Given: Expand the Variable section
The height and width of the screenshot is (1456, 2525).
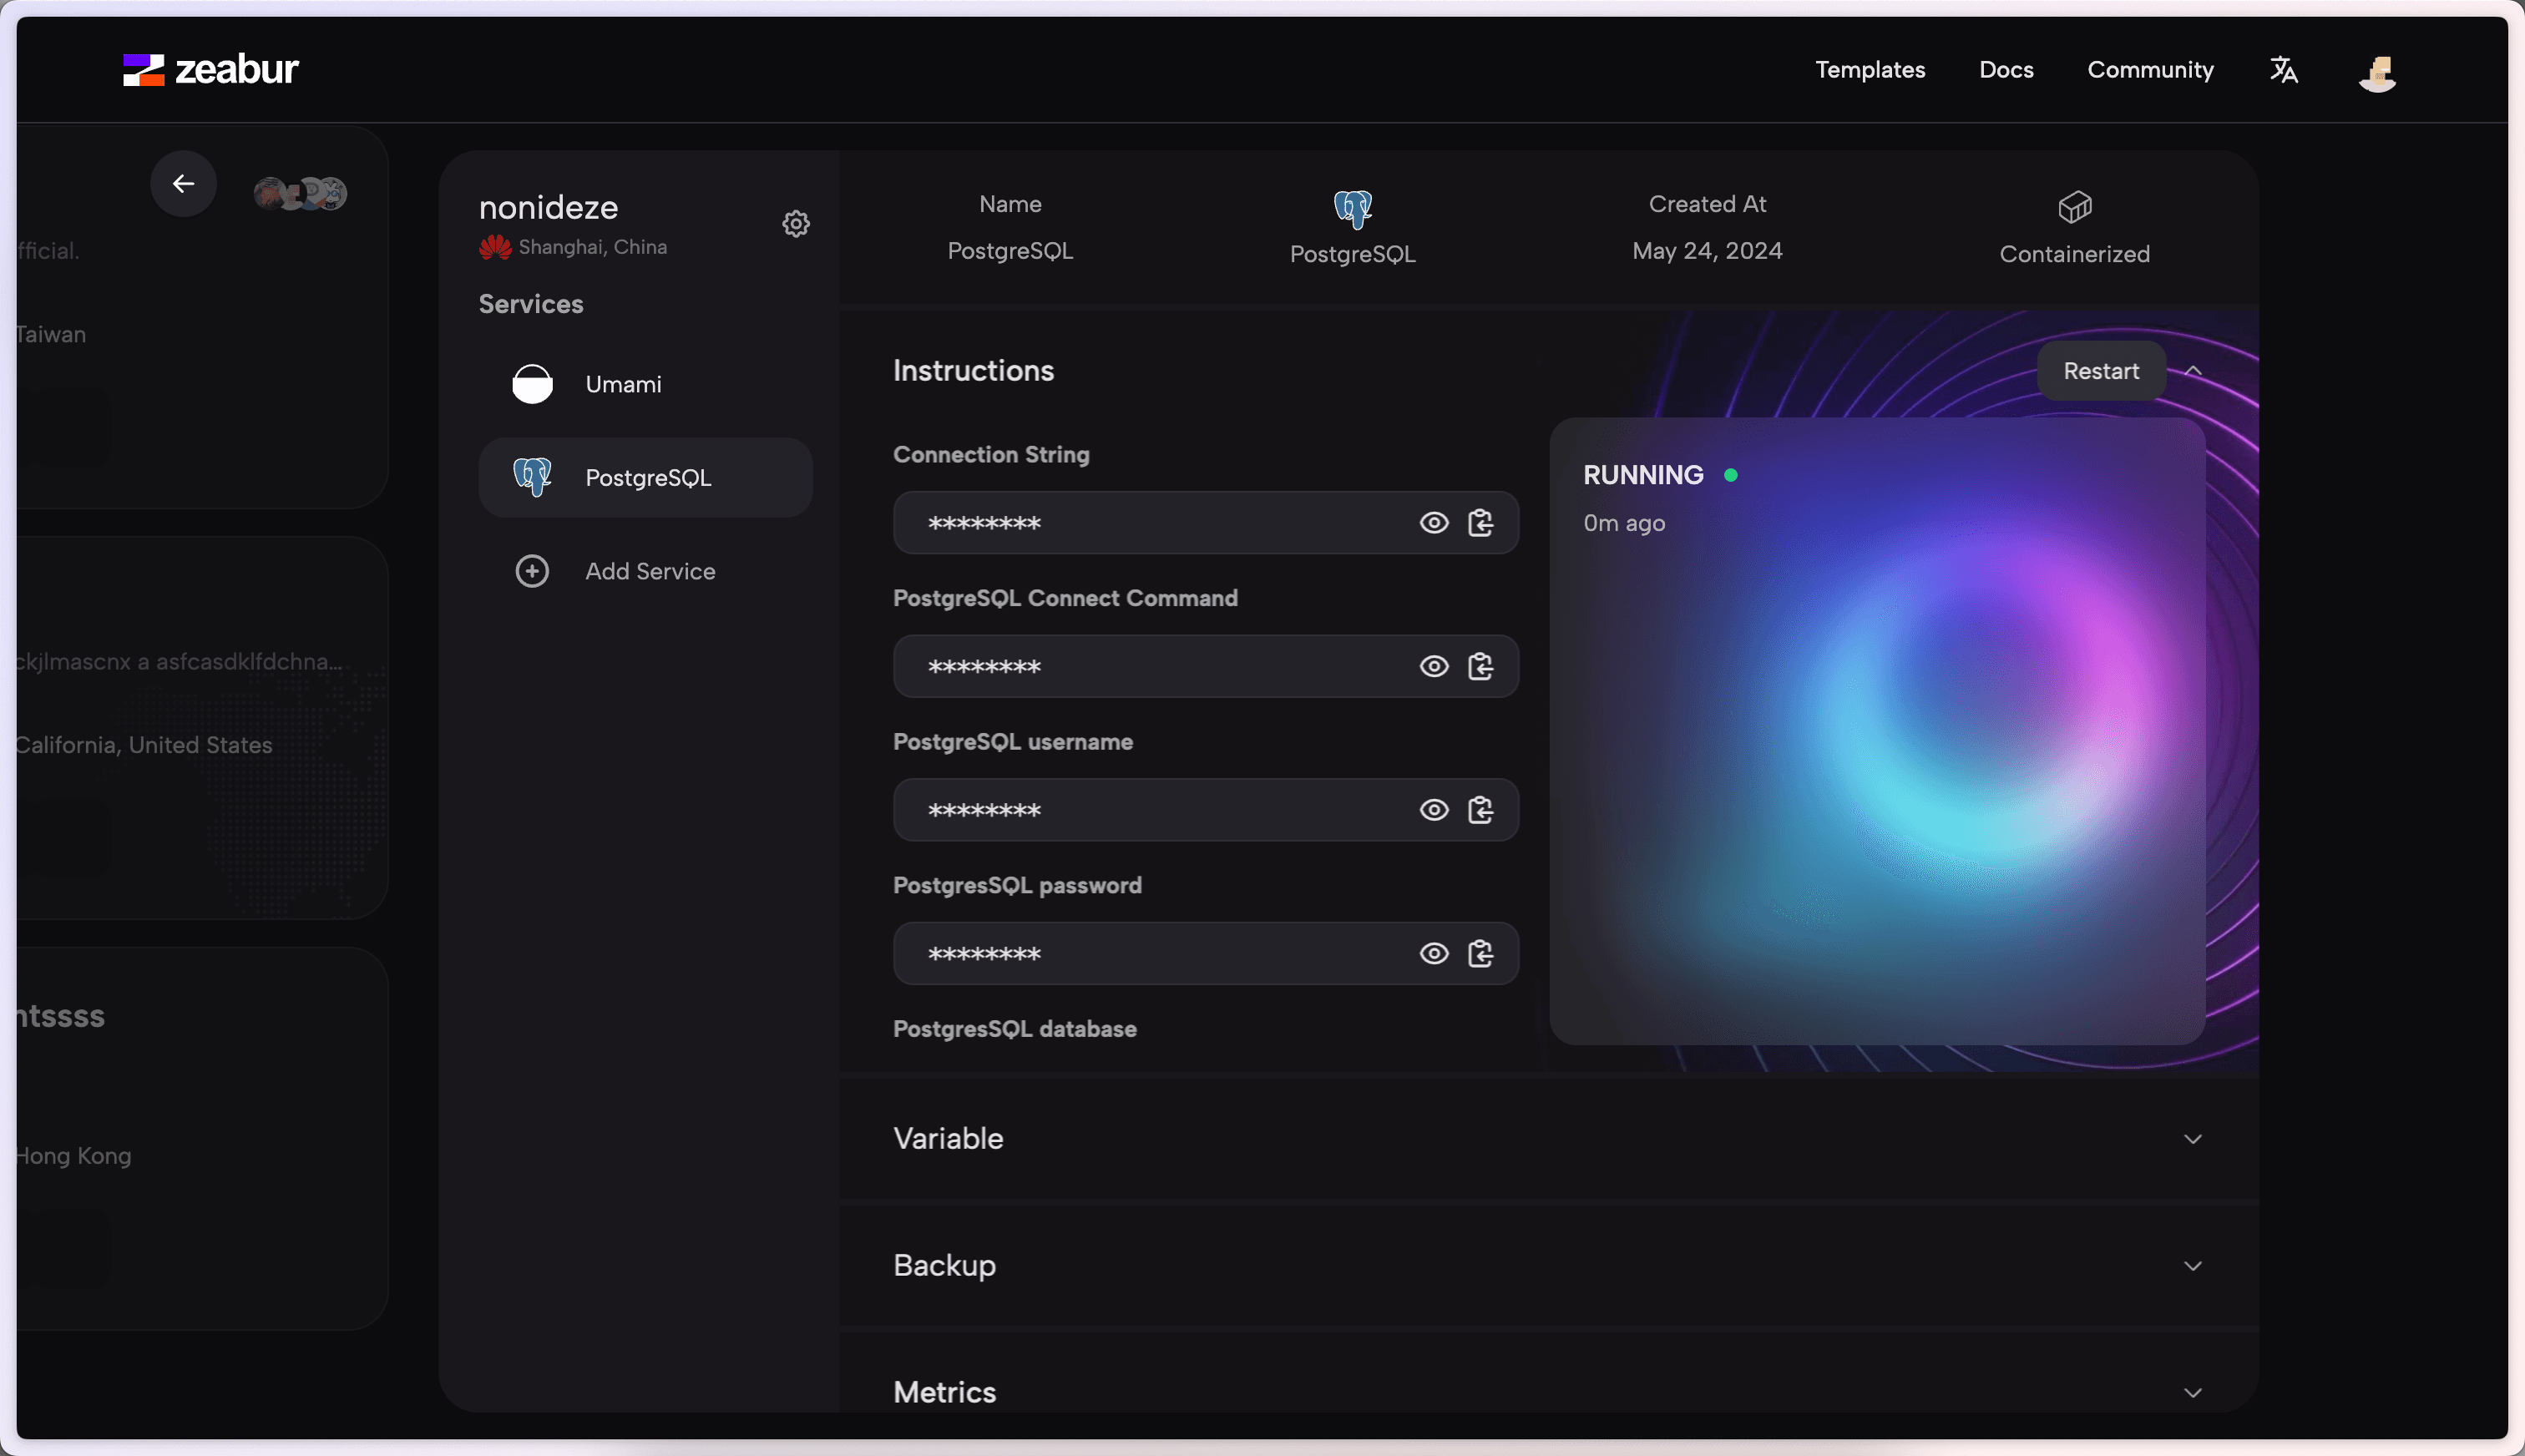Looking at the screenshot, I should tap(2193, 1139).
